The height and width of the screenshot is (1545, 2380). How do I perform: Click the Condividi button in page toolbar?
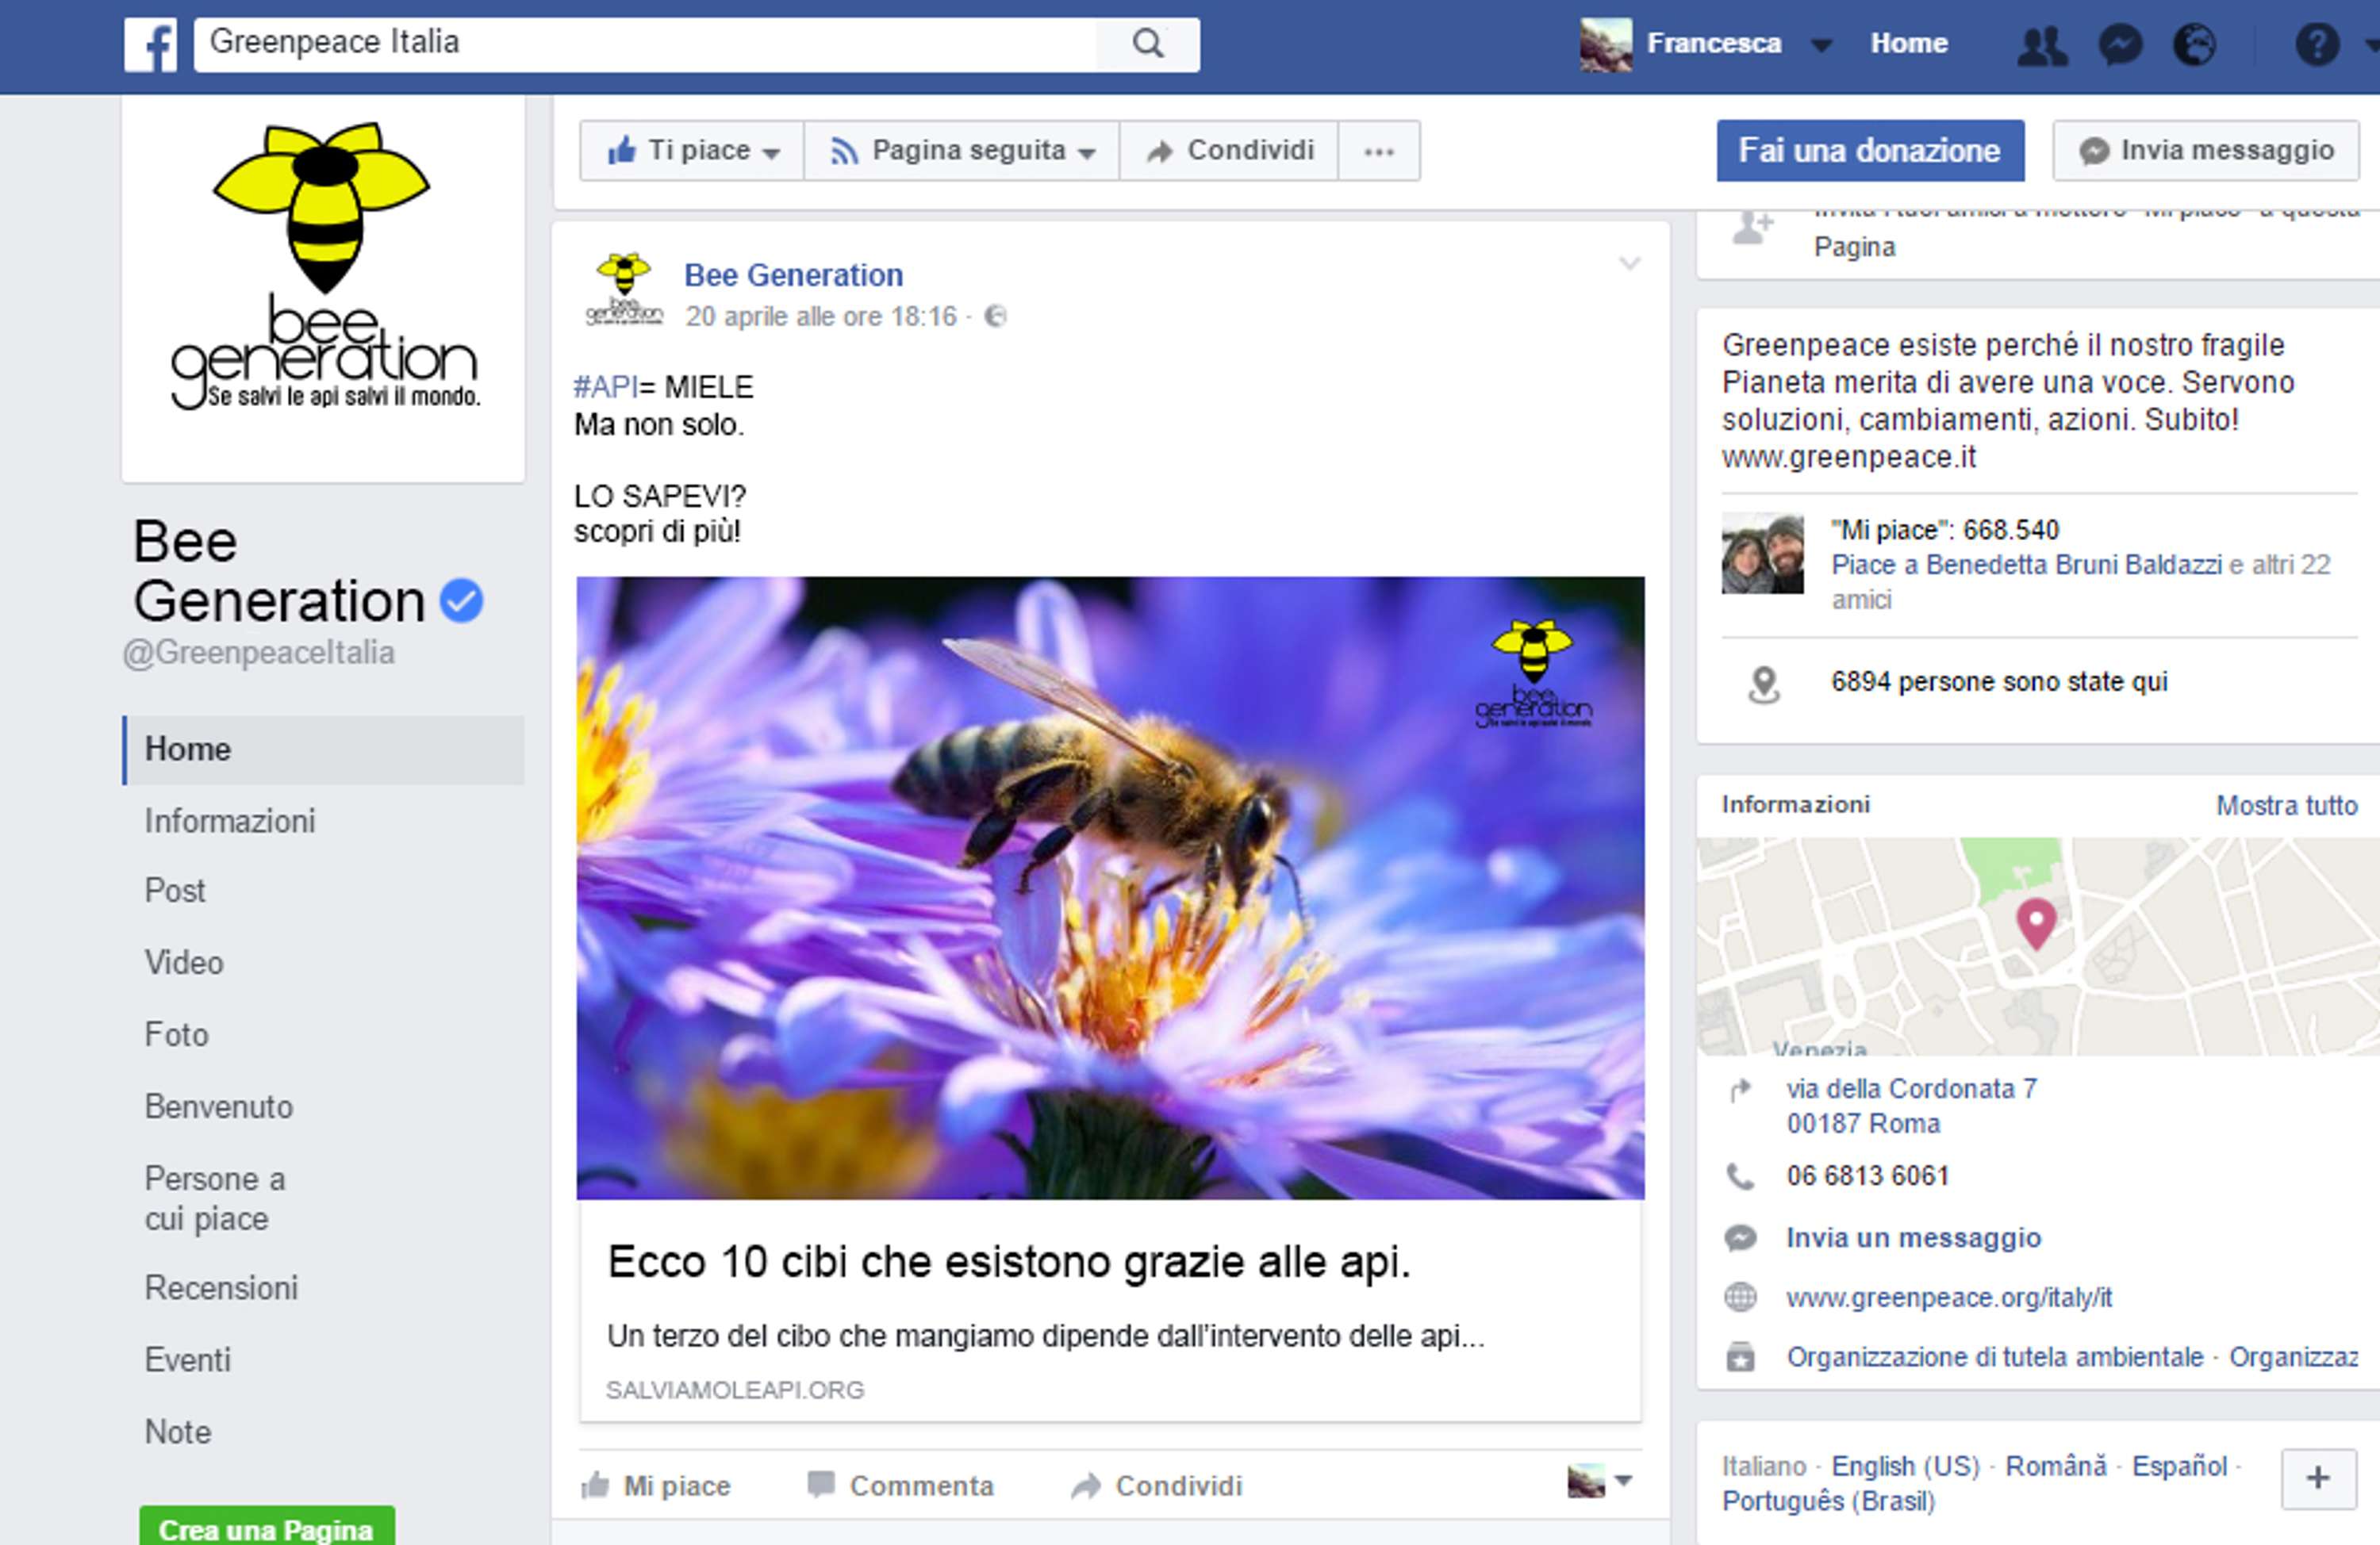pos(1229,151)
